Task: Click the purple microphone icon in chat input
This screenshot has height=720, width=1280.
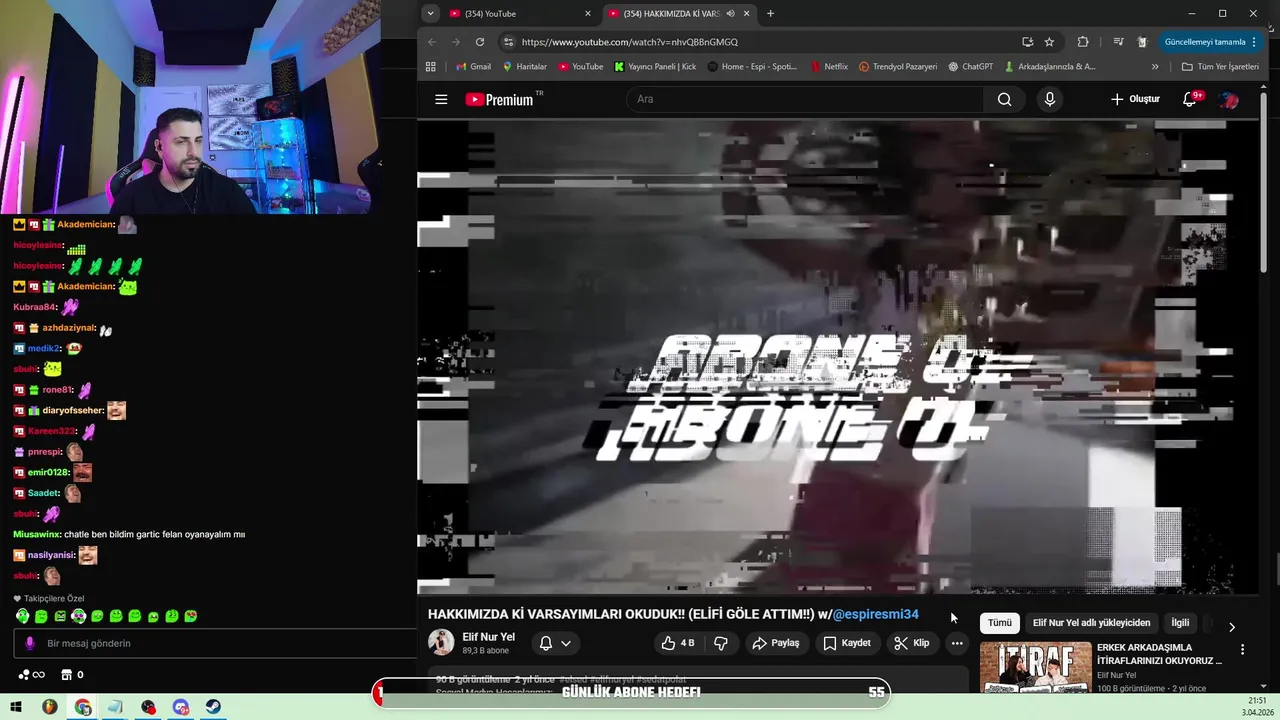Action: pyautogui.click(x=29, y=644)
